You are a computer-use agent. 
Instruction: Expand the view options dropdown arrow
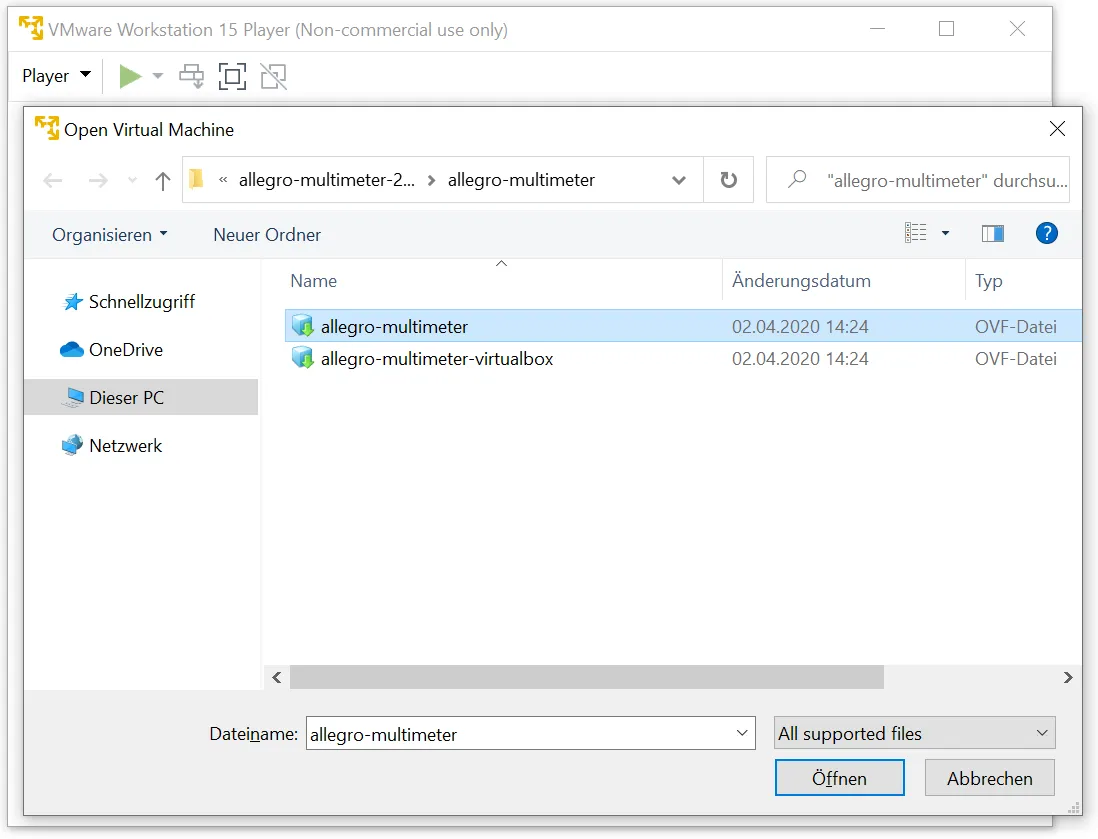pos(945,234)
